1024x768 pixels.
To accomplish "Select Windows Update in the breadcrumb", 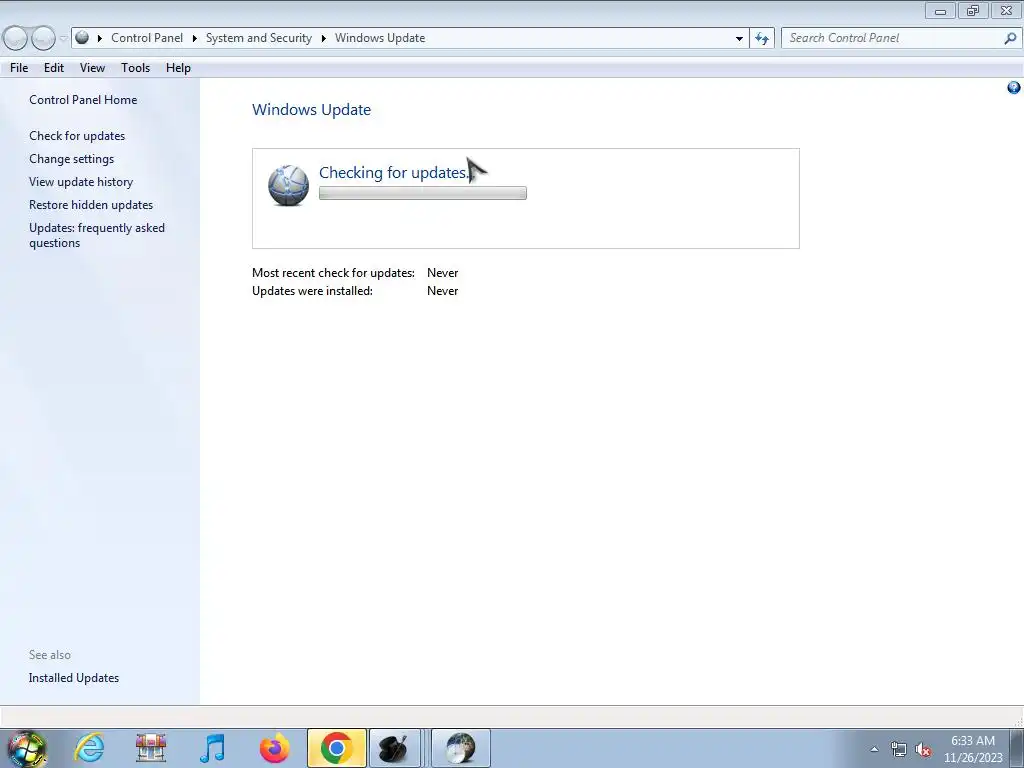I will click(x=380, y=38).
